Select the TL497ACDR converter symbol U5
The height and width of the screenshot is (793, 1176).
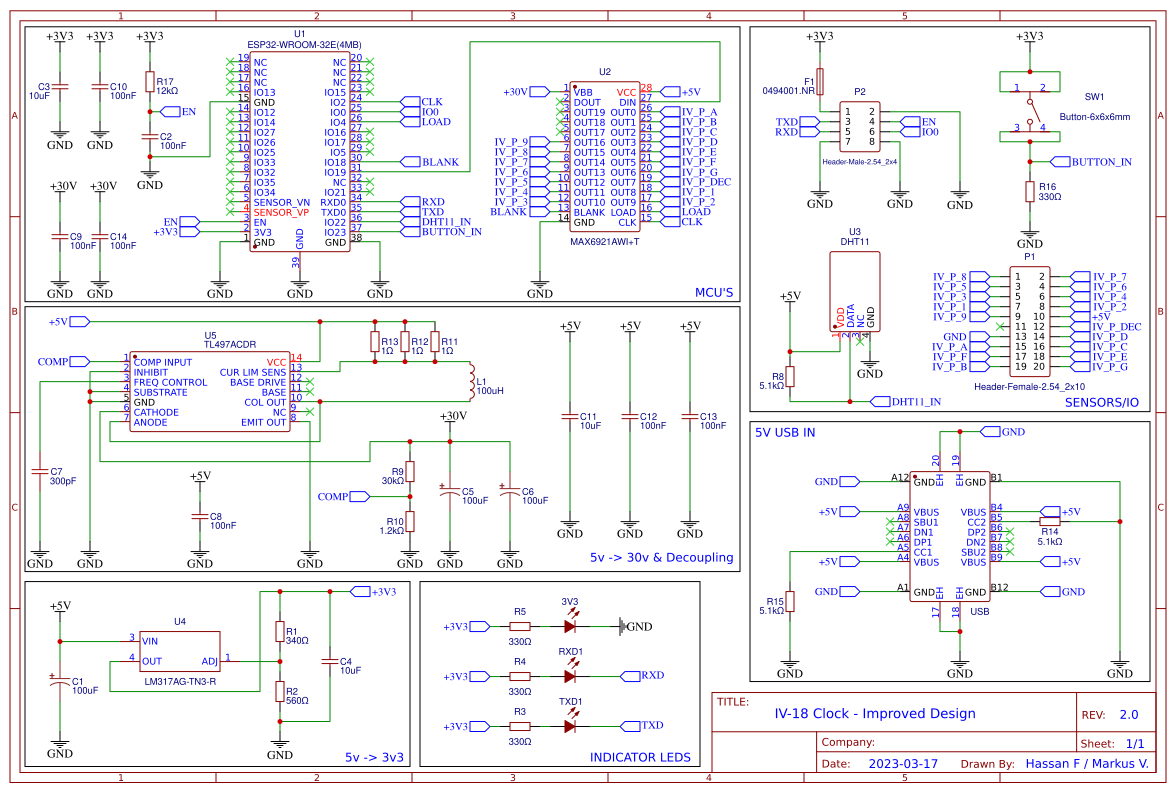pos(210,390)
